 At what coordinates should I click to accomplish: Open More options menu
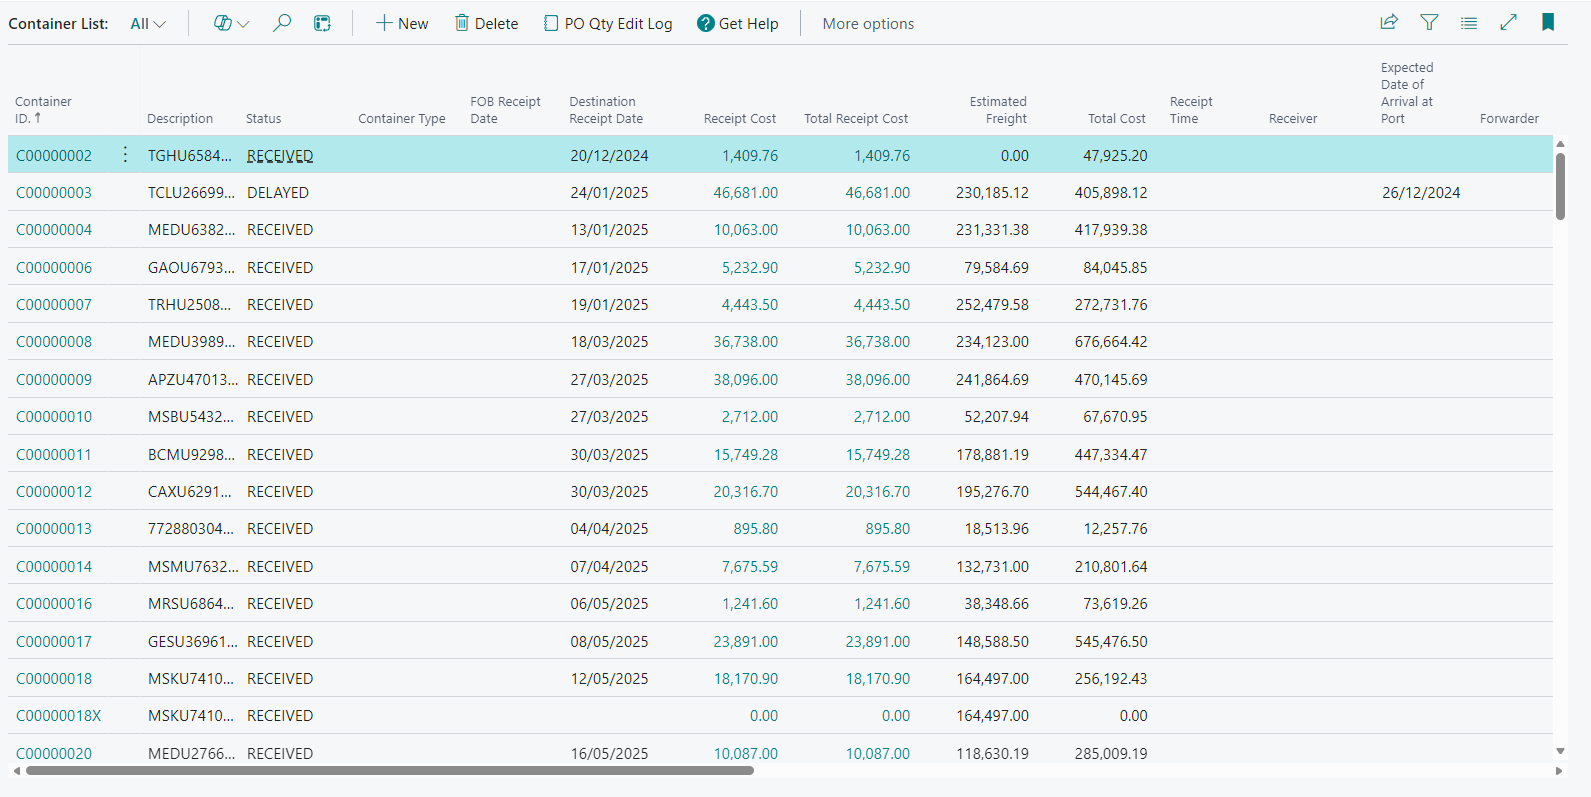868,23
